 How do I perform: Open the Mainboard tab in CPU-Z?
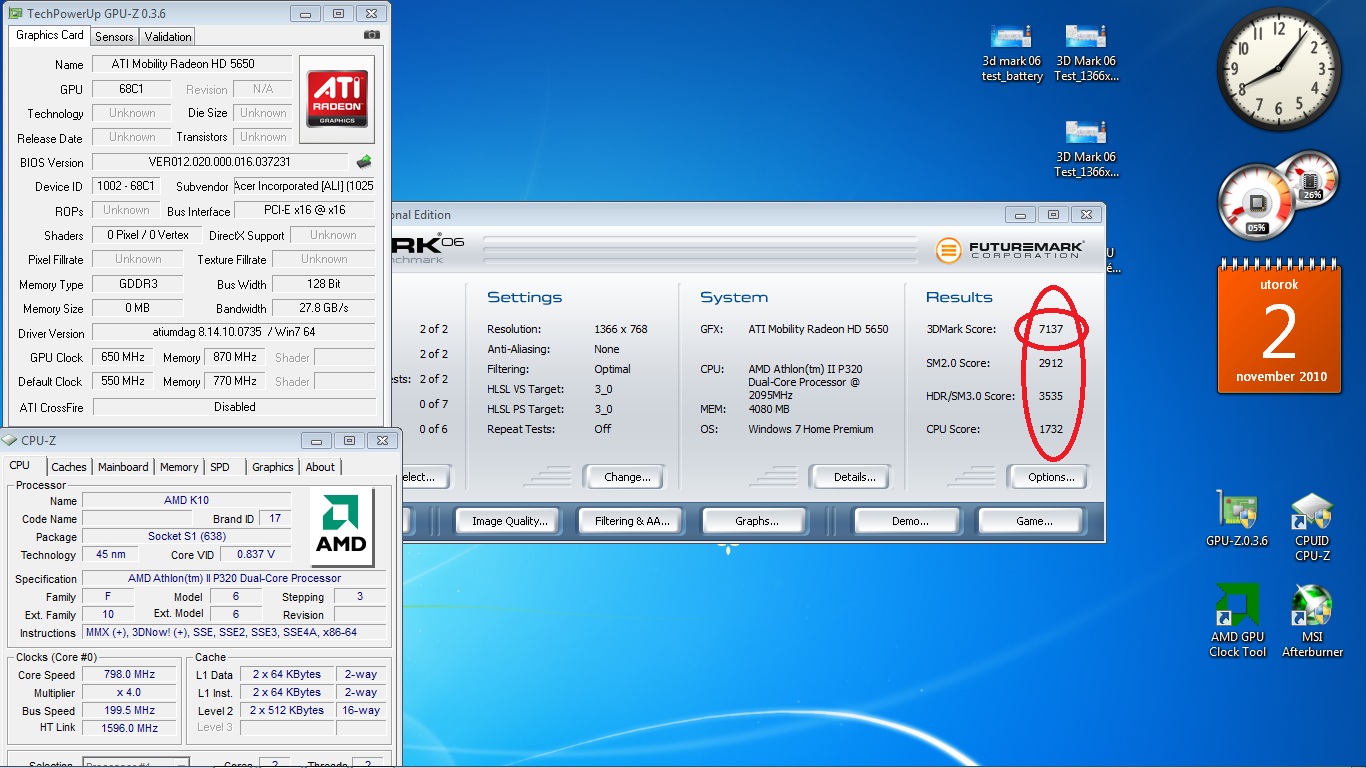tap(123, 467)
